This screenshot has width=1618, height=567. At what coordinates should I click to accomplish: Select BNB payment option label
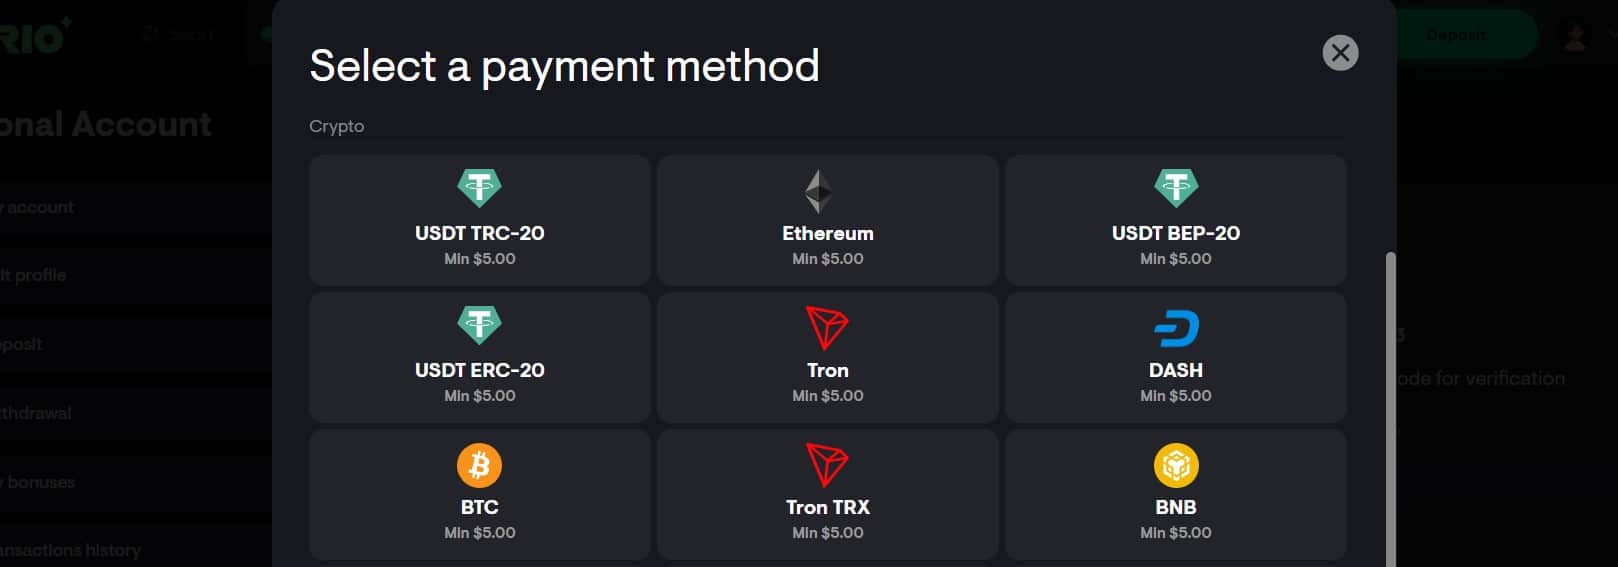click(x=1175, y=507)
